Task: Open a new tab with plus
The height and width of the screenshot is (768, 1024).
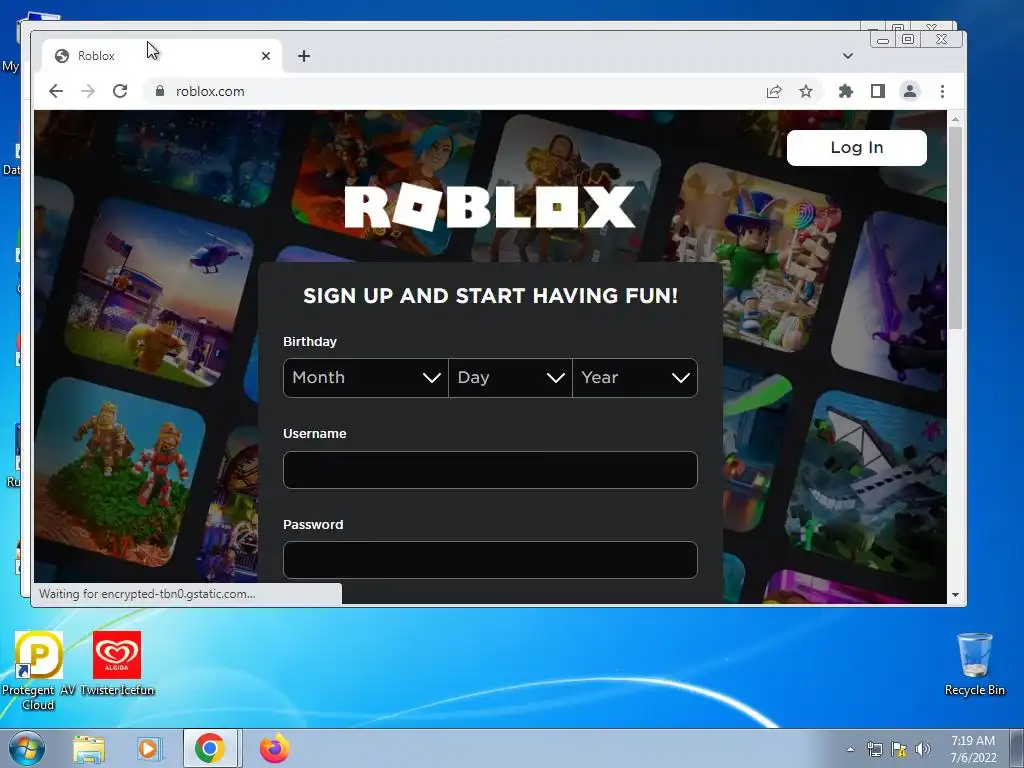Action: [304, 56]
